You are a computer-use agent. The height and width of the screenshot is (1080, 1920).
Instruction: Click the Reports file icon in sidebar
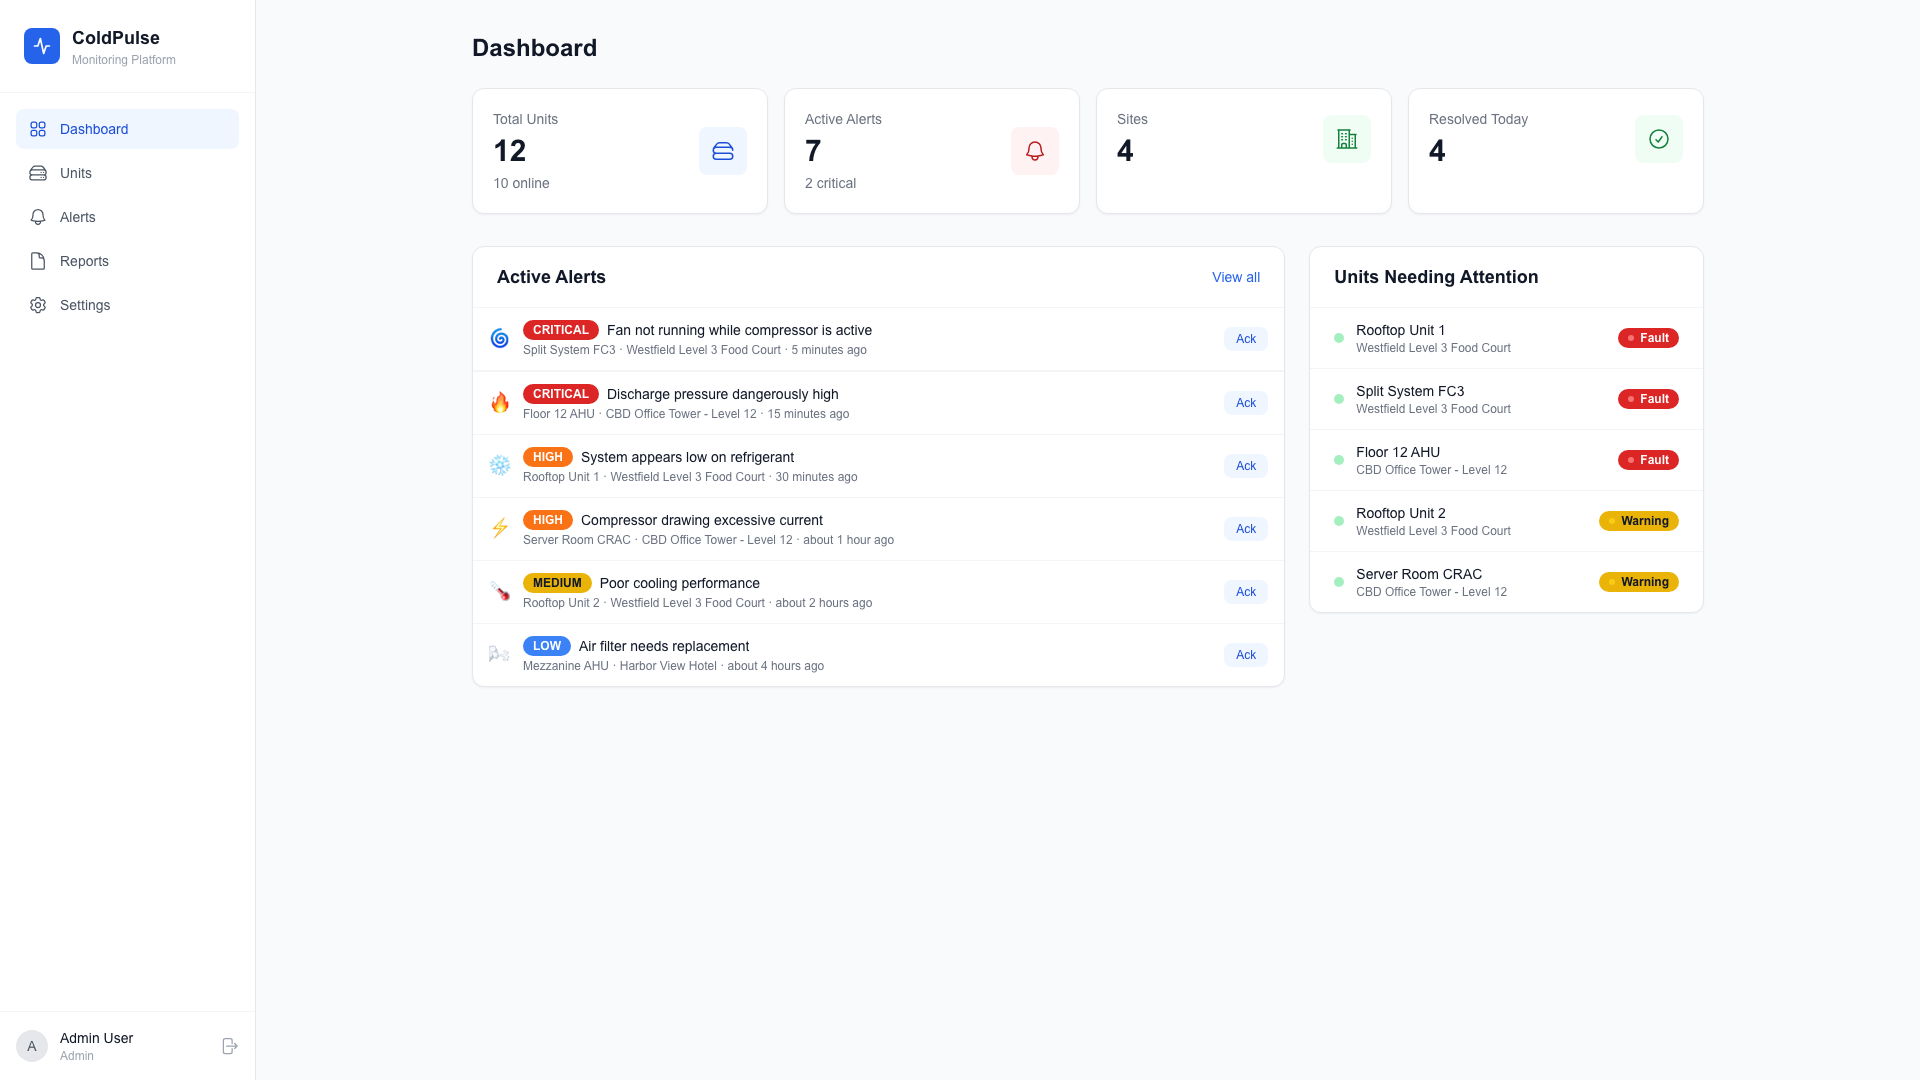coord(38,261)
